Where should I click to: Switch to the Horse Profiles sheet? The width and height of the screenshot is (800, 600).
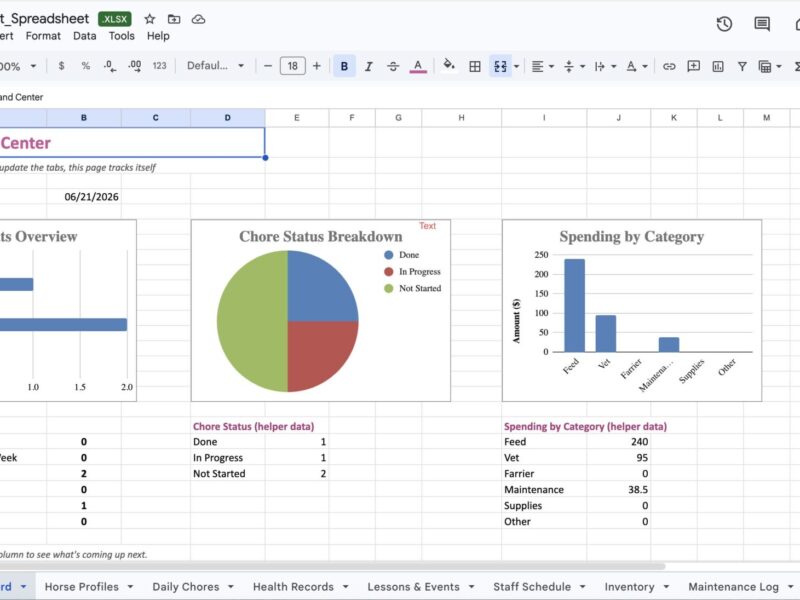coord(82,587)
